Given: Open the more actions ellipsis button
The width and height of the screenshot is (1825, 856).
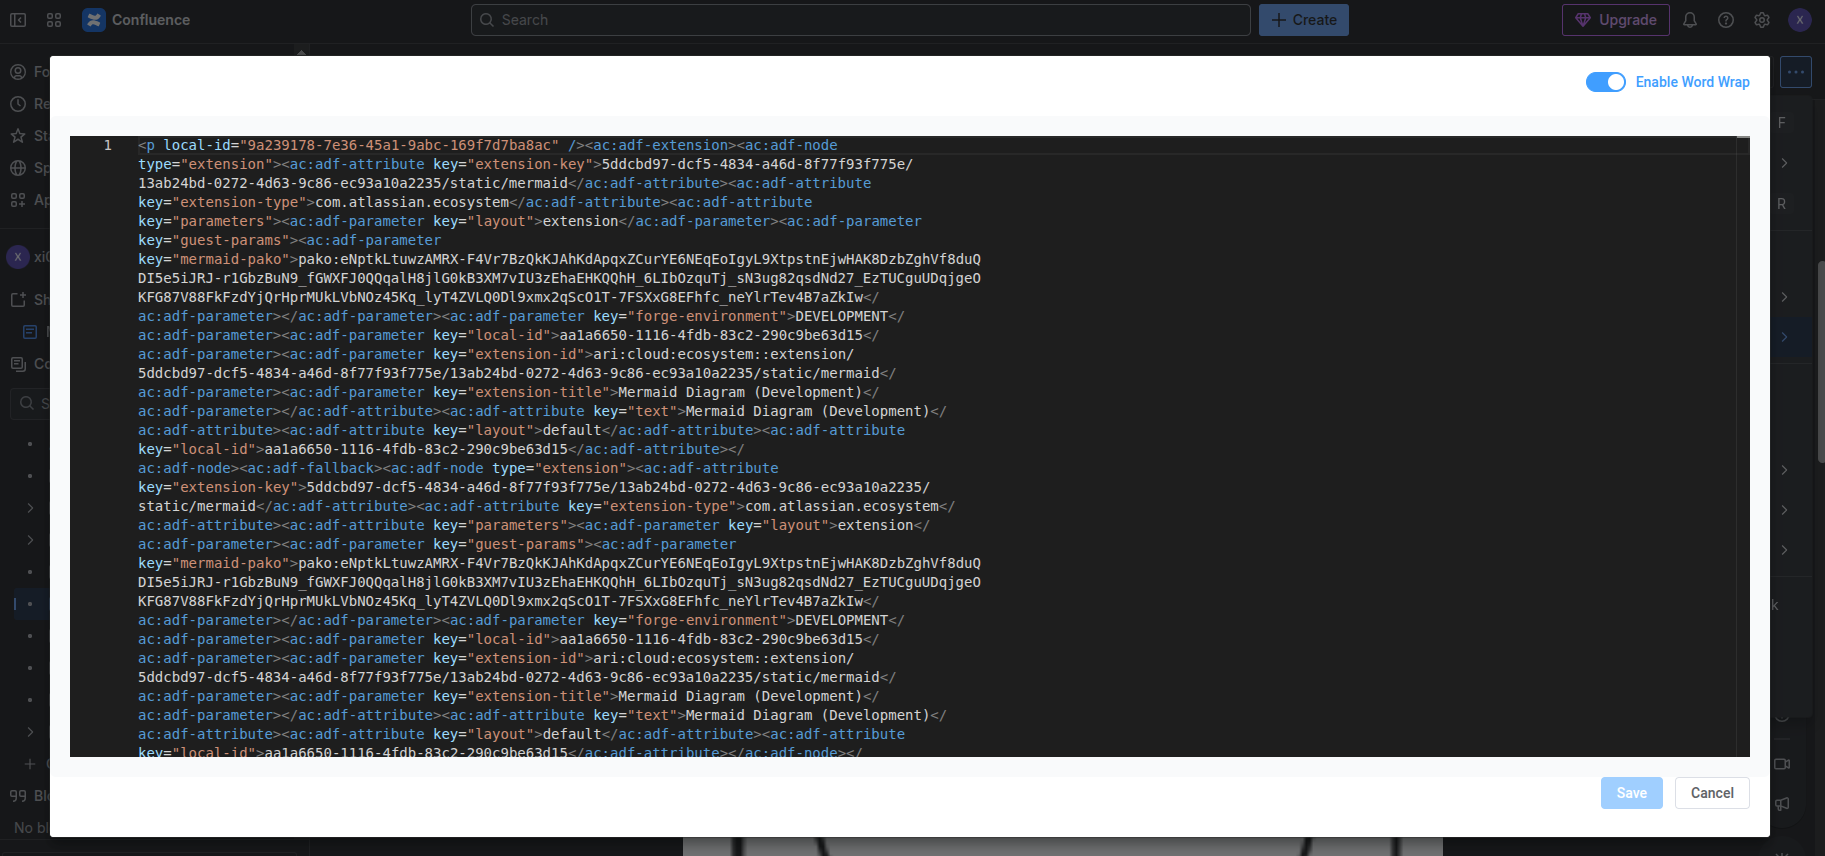Looking at the screenshot, I should point(1796,72).
